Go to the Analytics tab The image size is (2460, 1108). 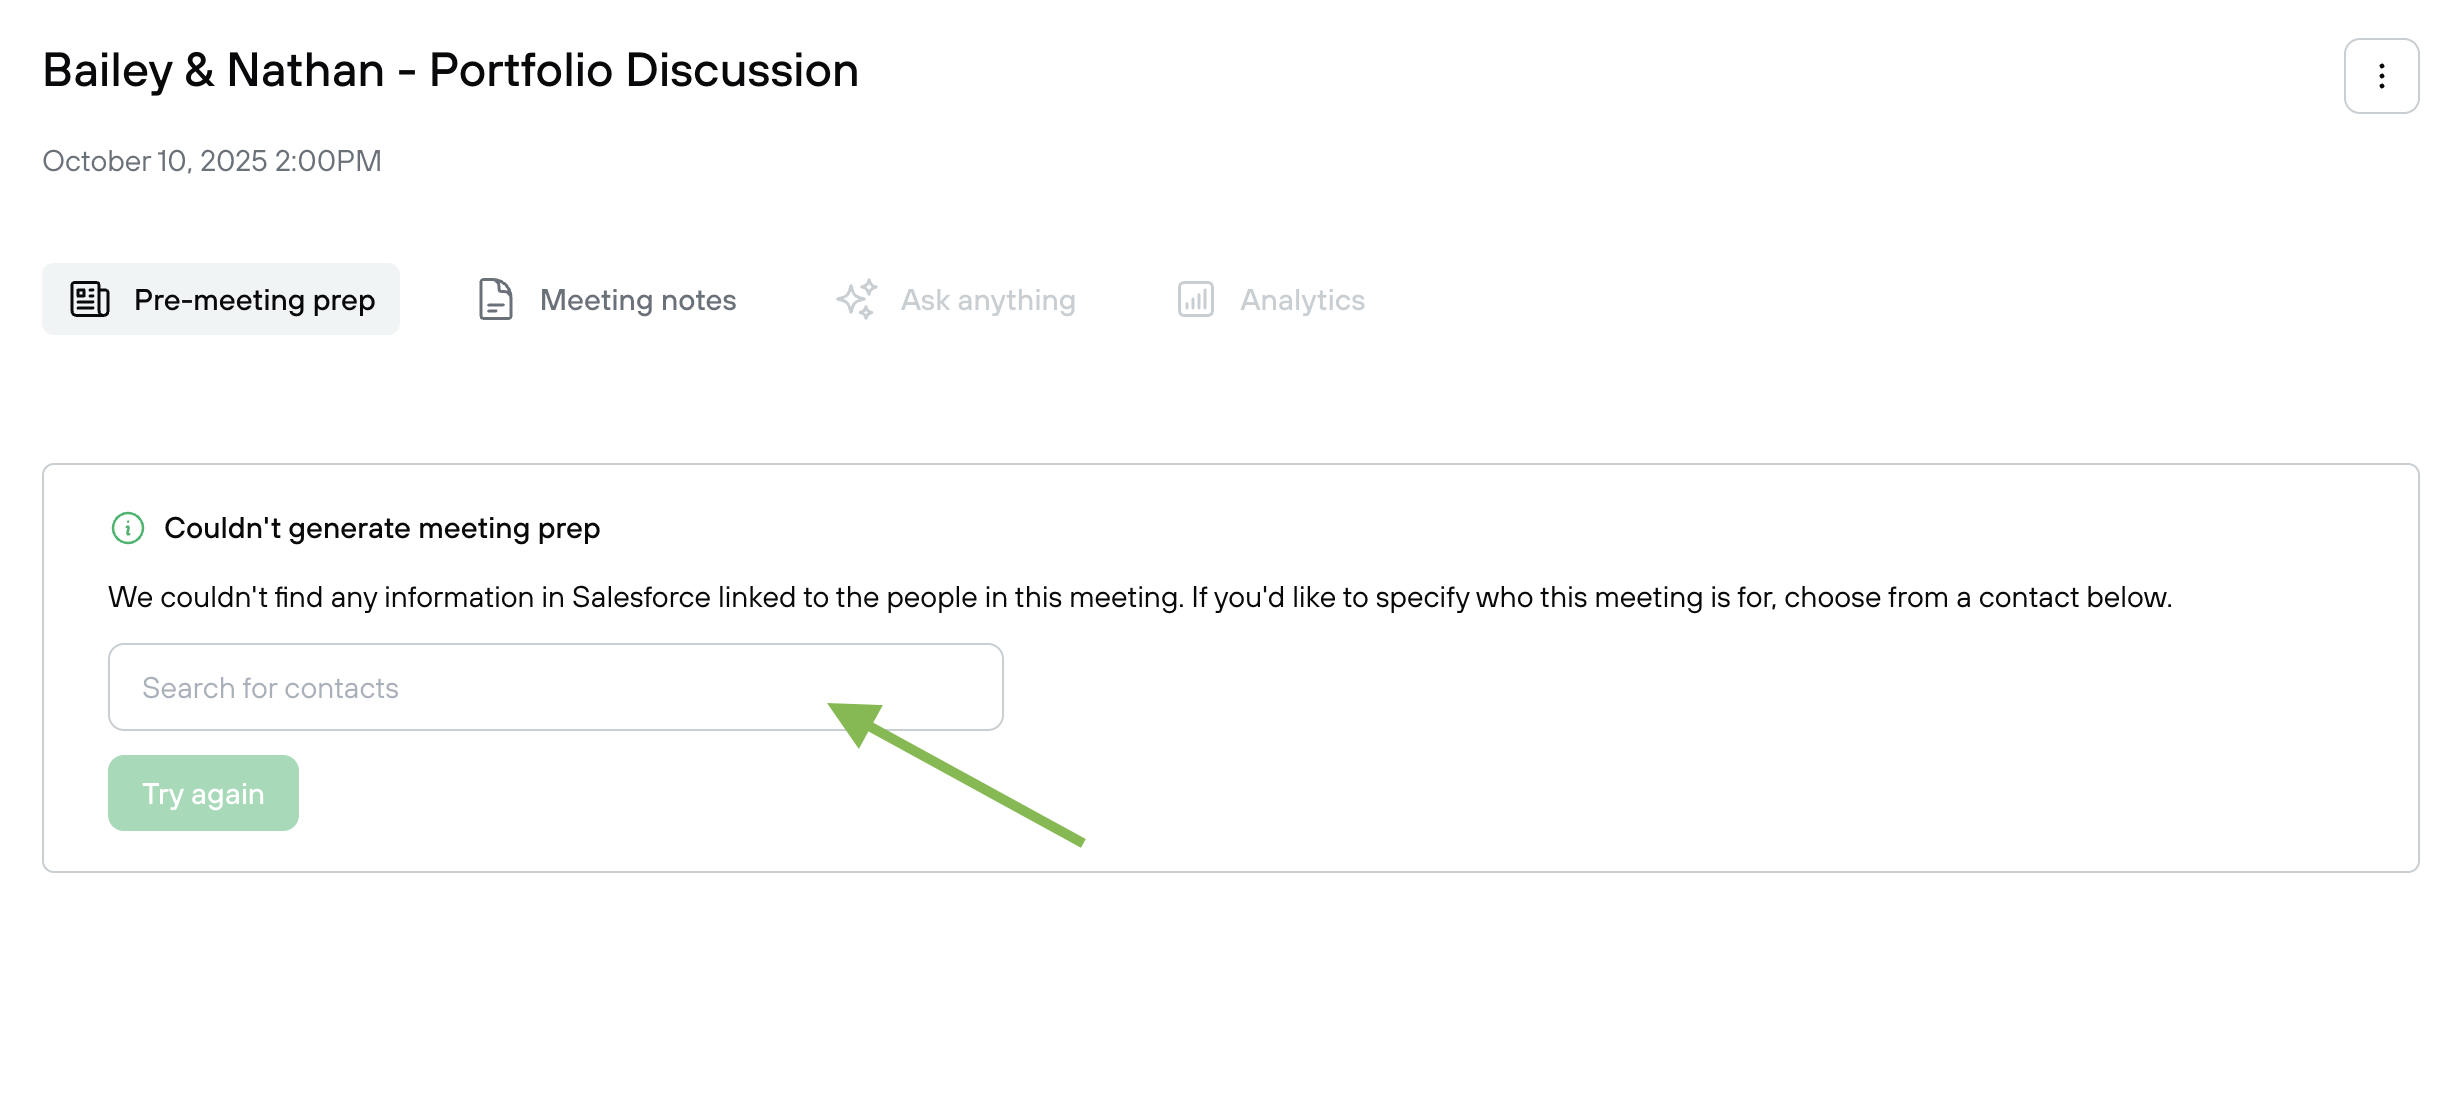point(1302,300)
